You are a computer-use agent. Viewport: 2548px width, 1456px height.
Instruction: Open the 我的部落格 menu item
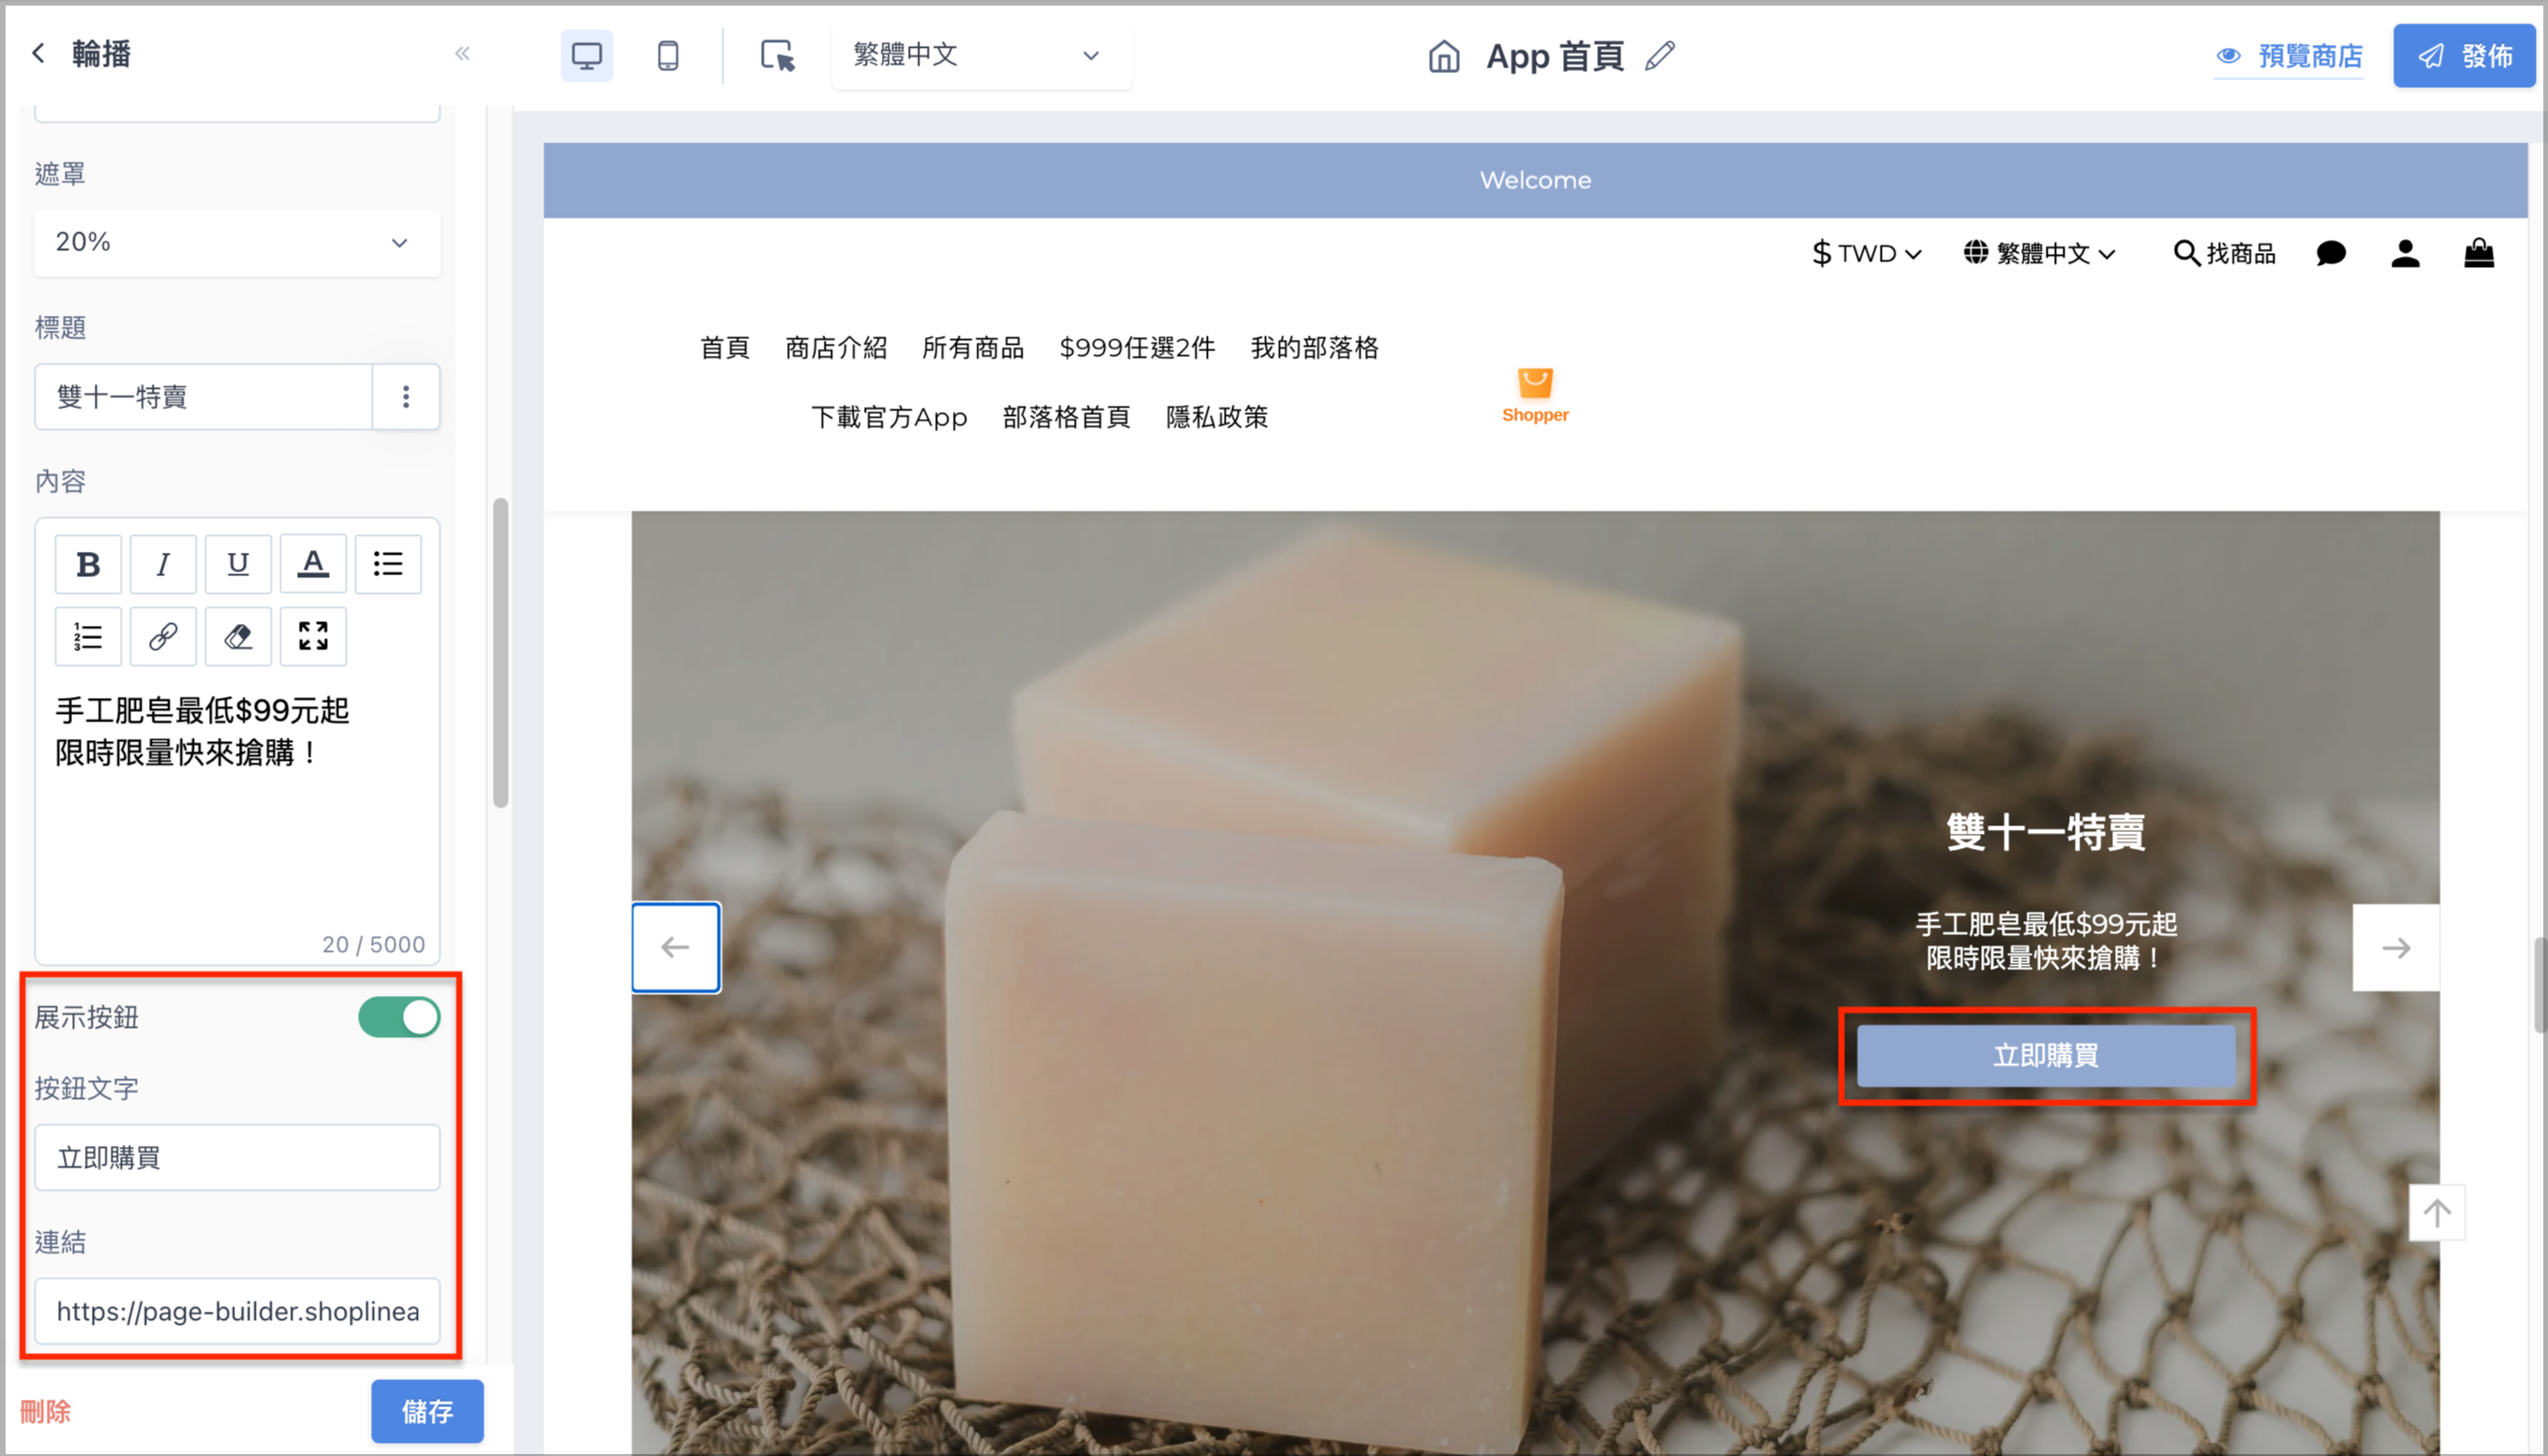(1314, 348)
